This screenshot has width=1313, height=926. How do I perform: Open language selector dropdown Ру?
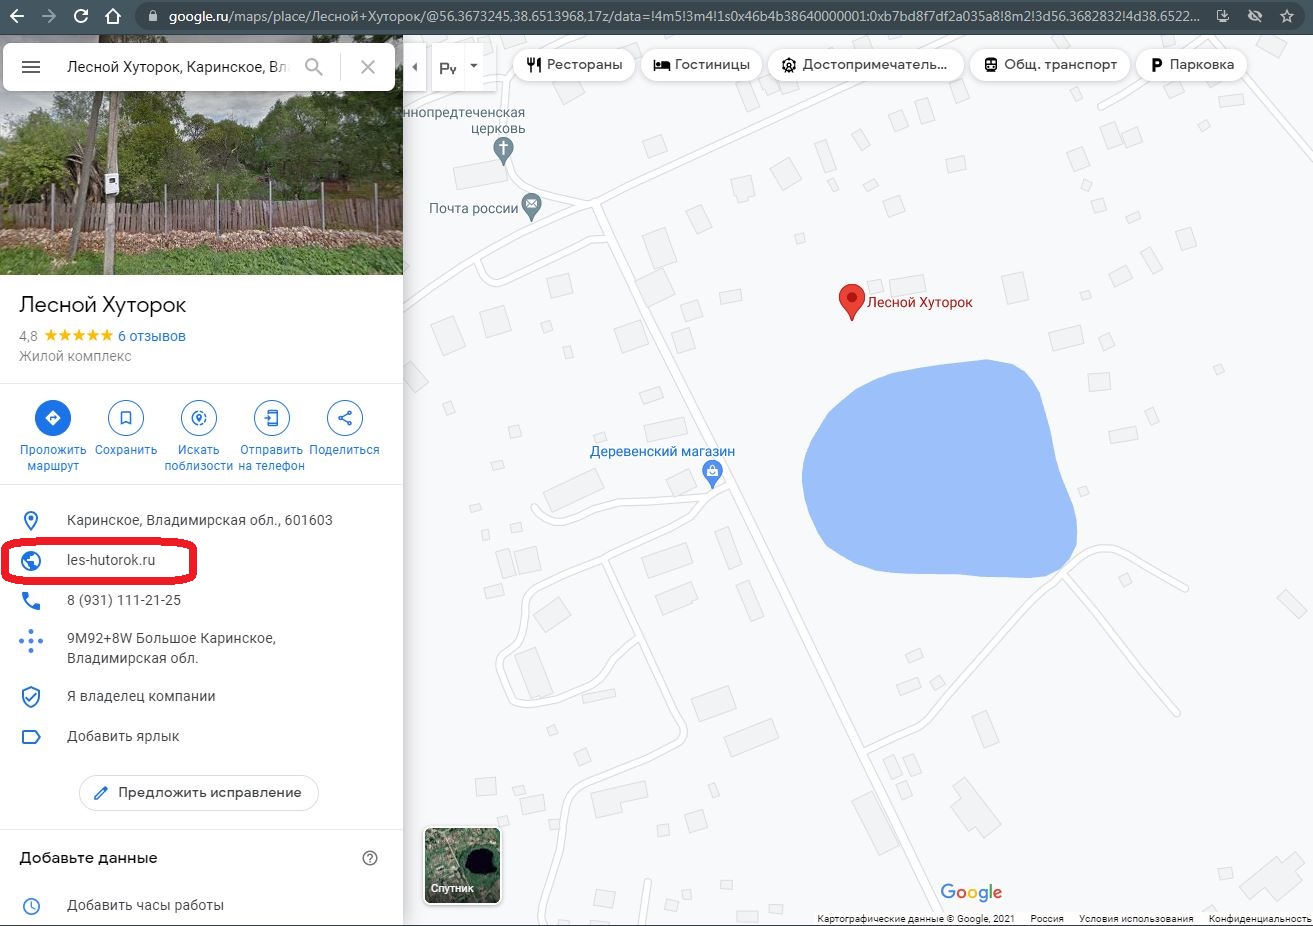pyautogui.click(x=459, y=67)
